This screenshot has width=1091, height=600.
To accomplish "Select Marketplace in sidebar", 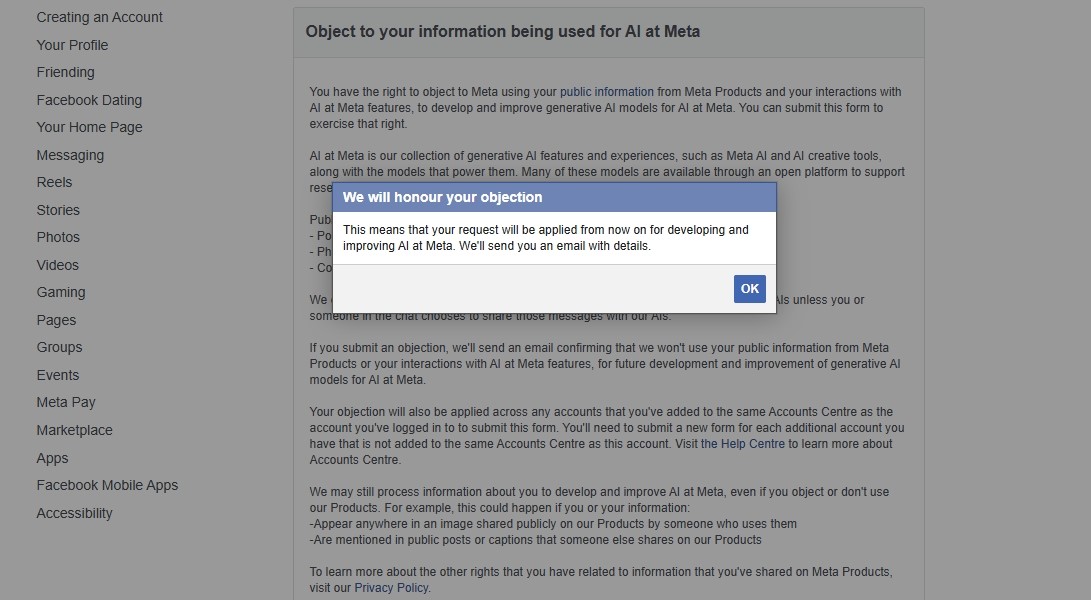I will click(x=74, y=430).
